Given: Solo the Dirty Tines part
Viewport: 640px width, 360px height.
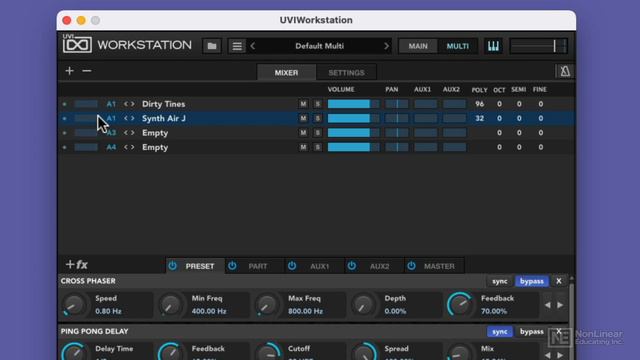Looking at the screenshot, I should click(x=318, y=104).
